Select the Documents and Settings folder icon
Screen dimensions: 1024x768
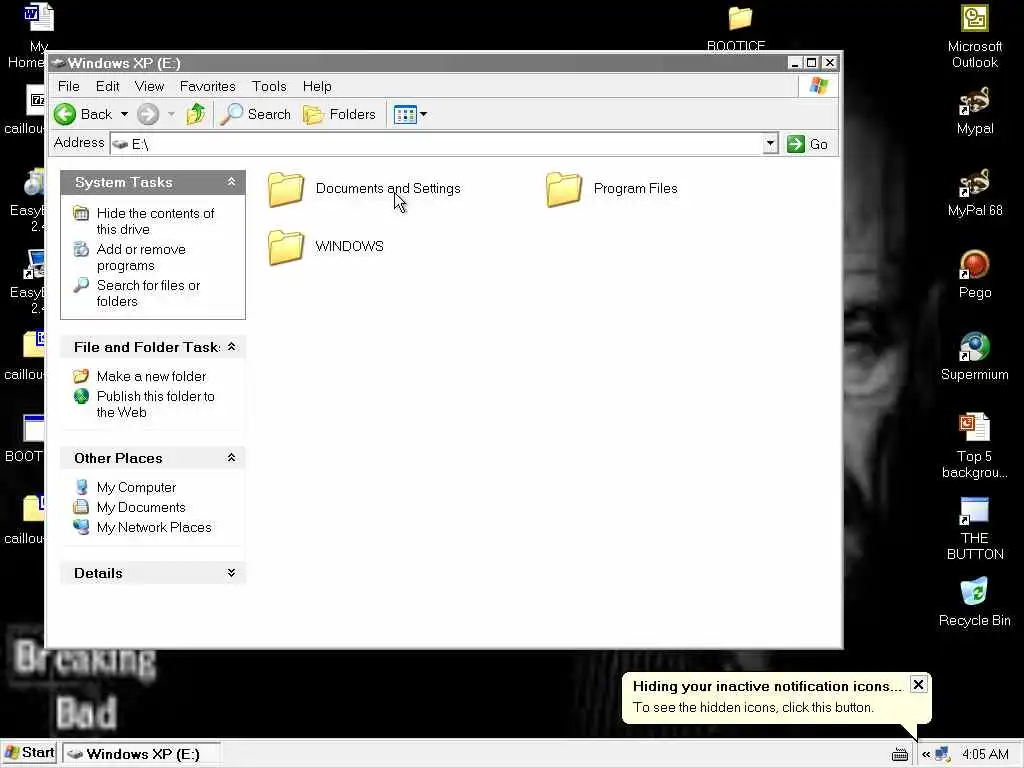click(x=286, y=189)
